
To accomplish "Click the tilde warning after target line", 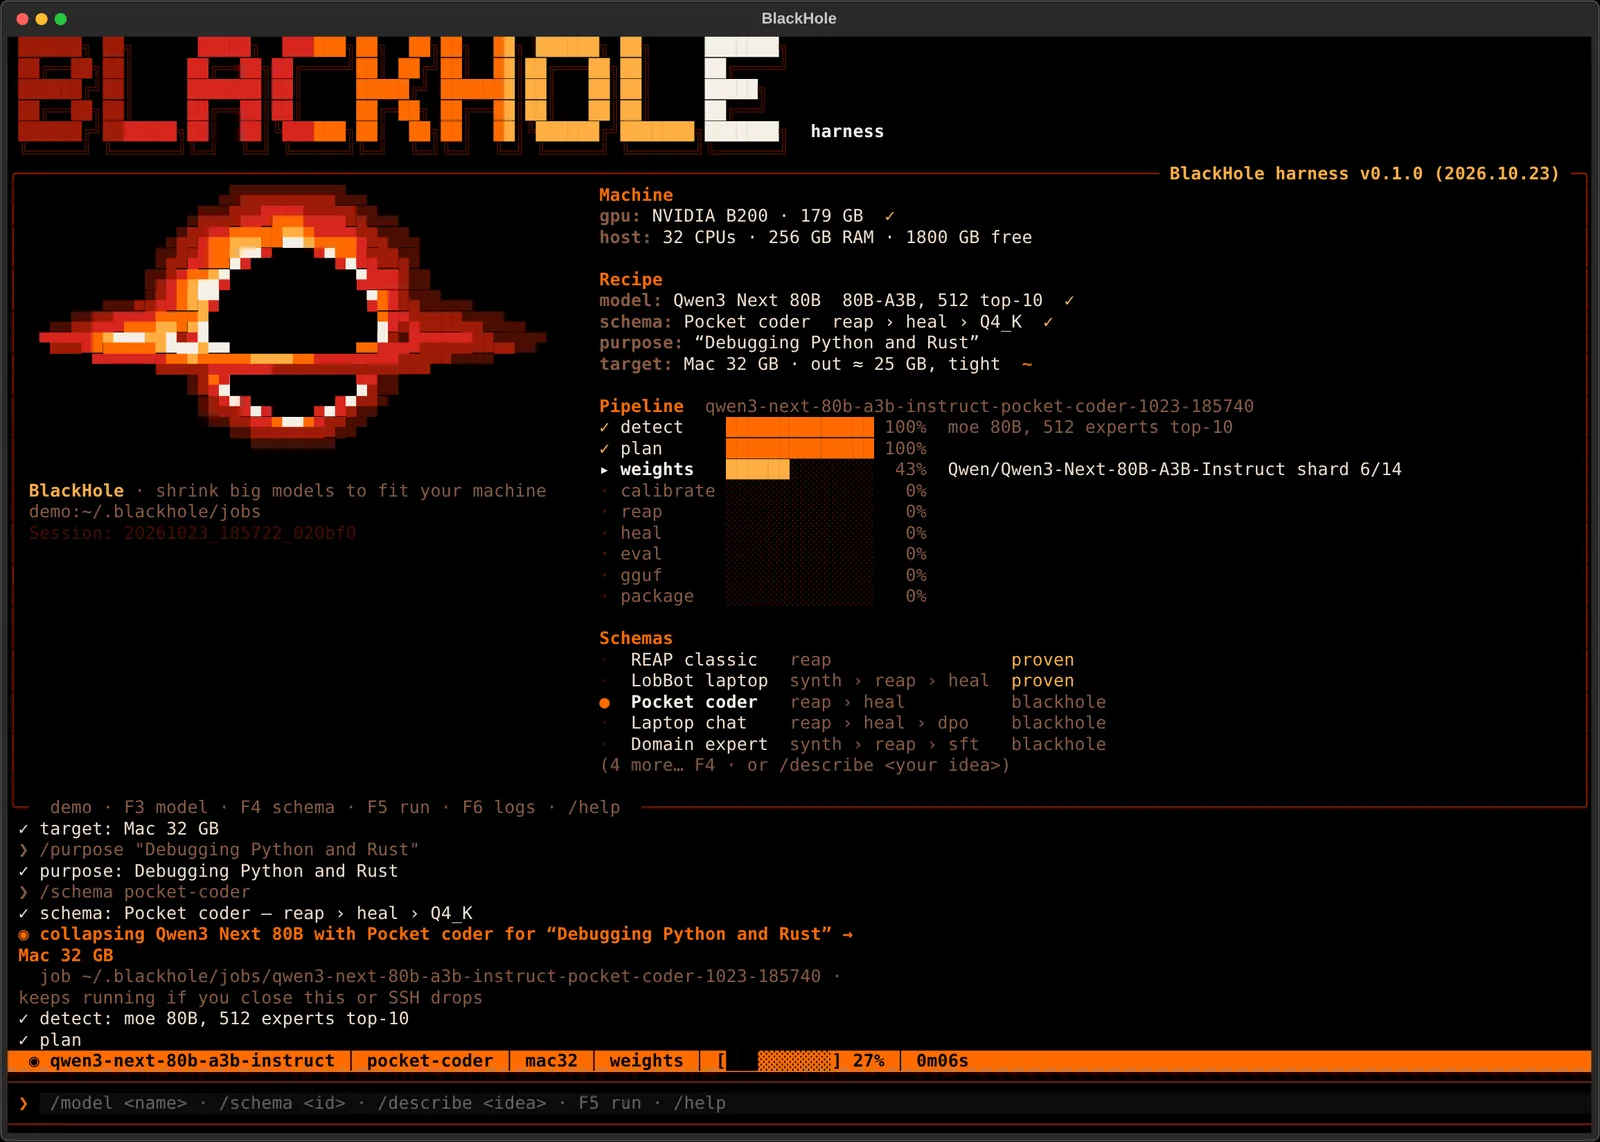I will 1026,365.
